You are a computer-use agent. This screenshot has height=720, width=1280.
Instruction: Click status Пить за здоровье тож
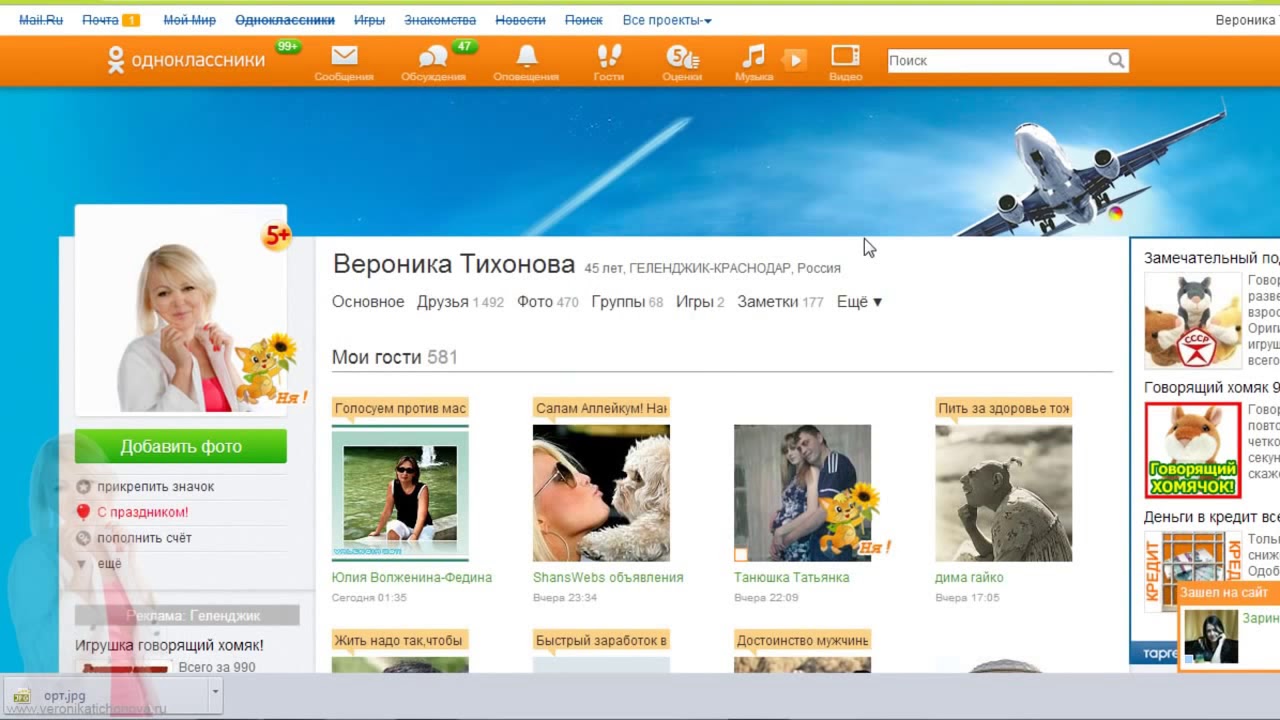1003,408
